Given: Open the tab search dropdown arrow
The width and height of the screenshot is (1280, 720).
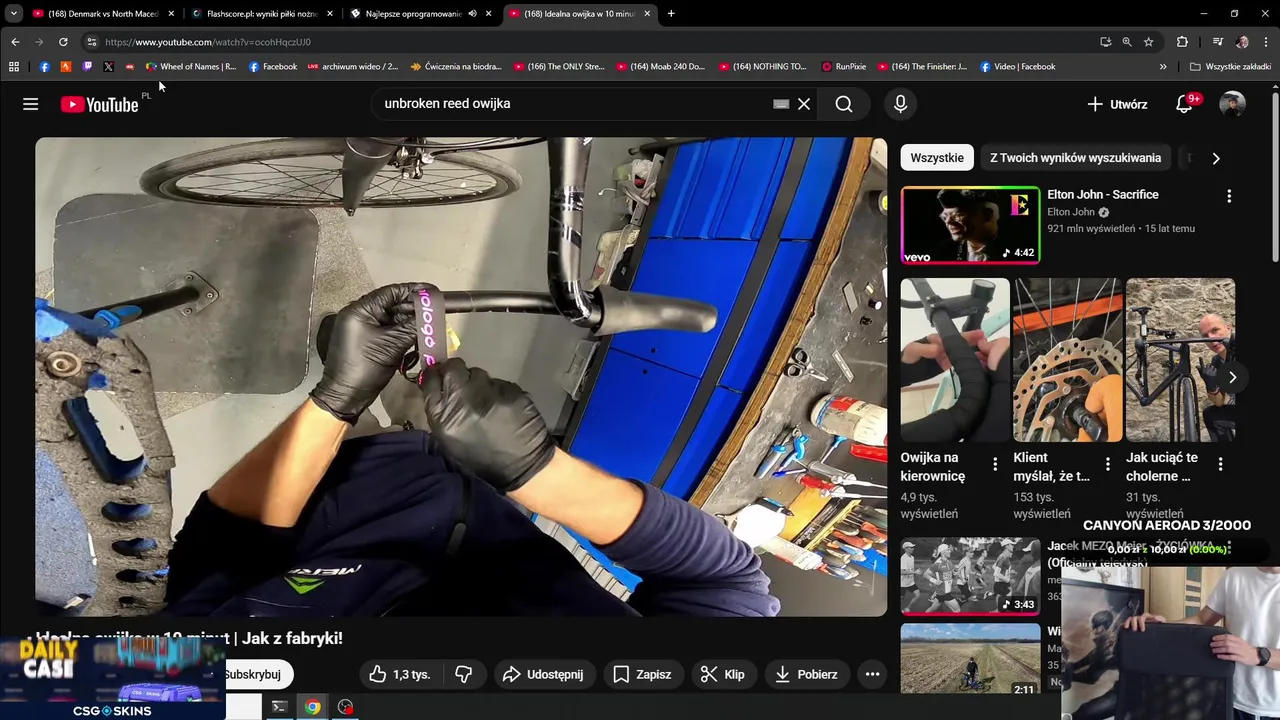Looking at the screenshot, I should (x=14, y=14).
